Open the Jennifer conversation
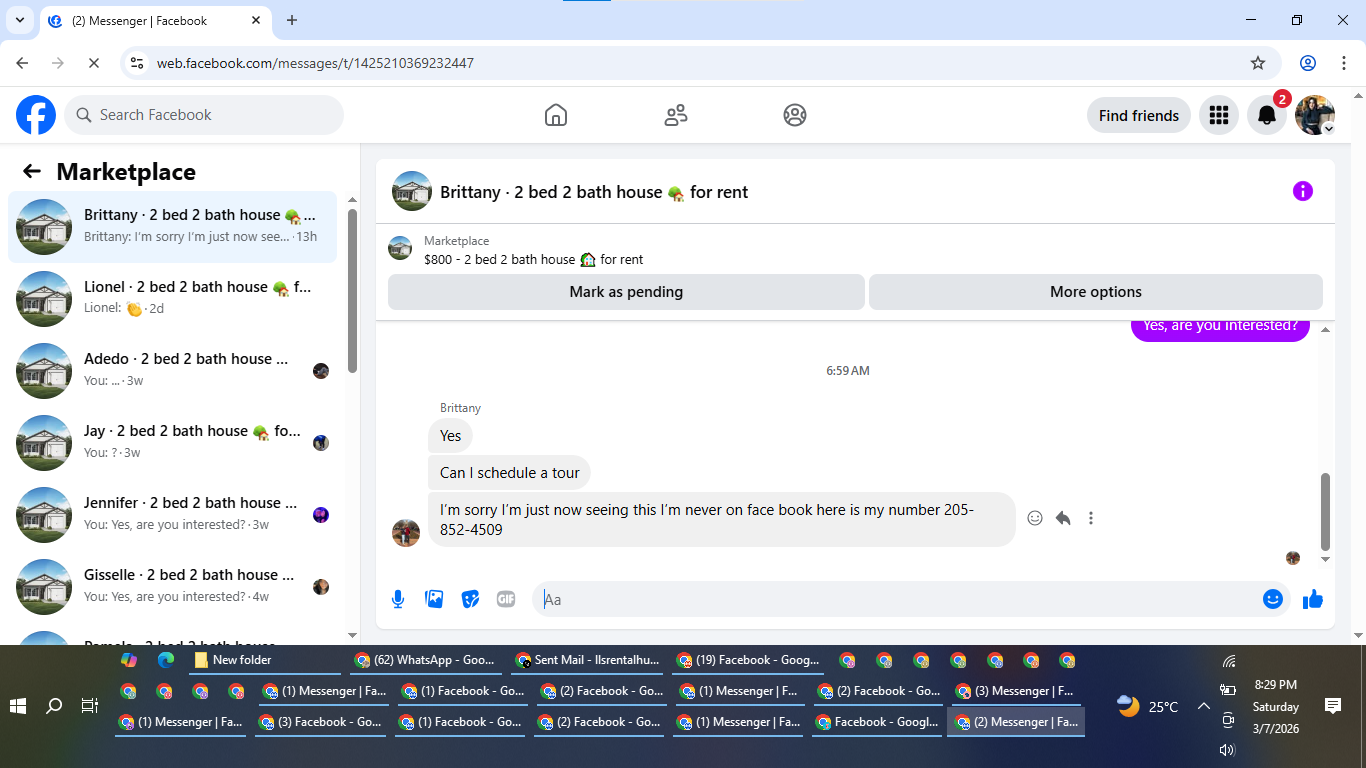 tap(172, 515)
